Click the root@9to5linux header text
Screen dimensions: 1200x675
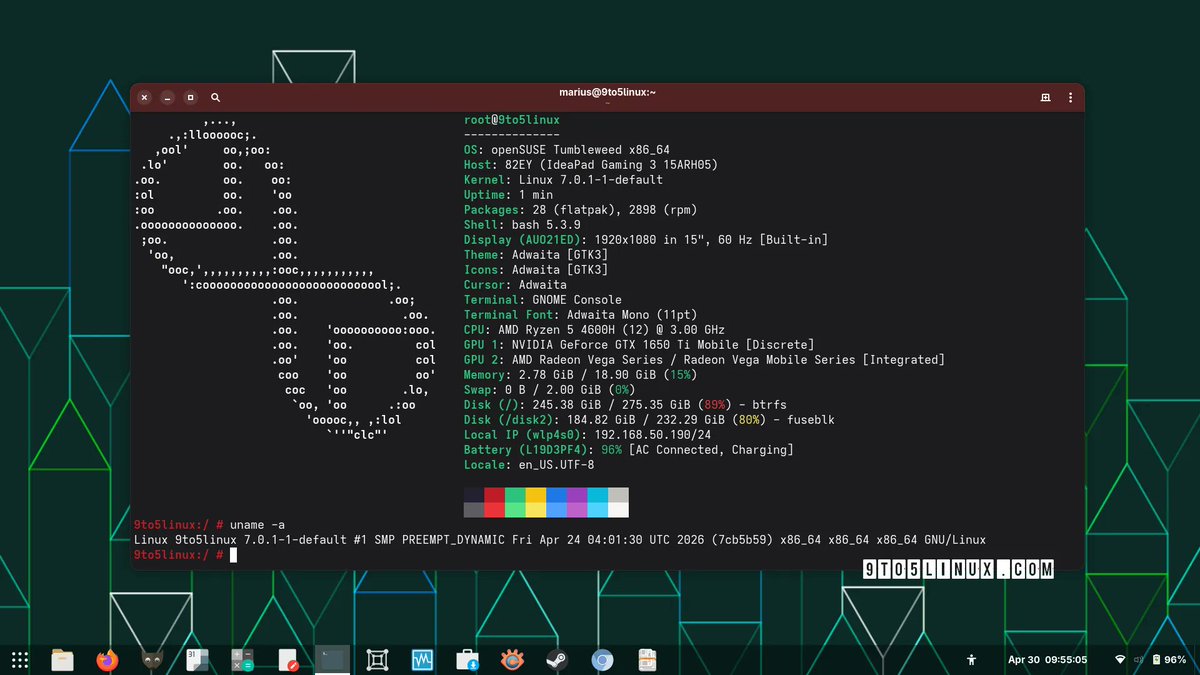[512, 120]
